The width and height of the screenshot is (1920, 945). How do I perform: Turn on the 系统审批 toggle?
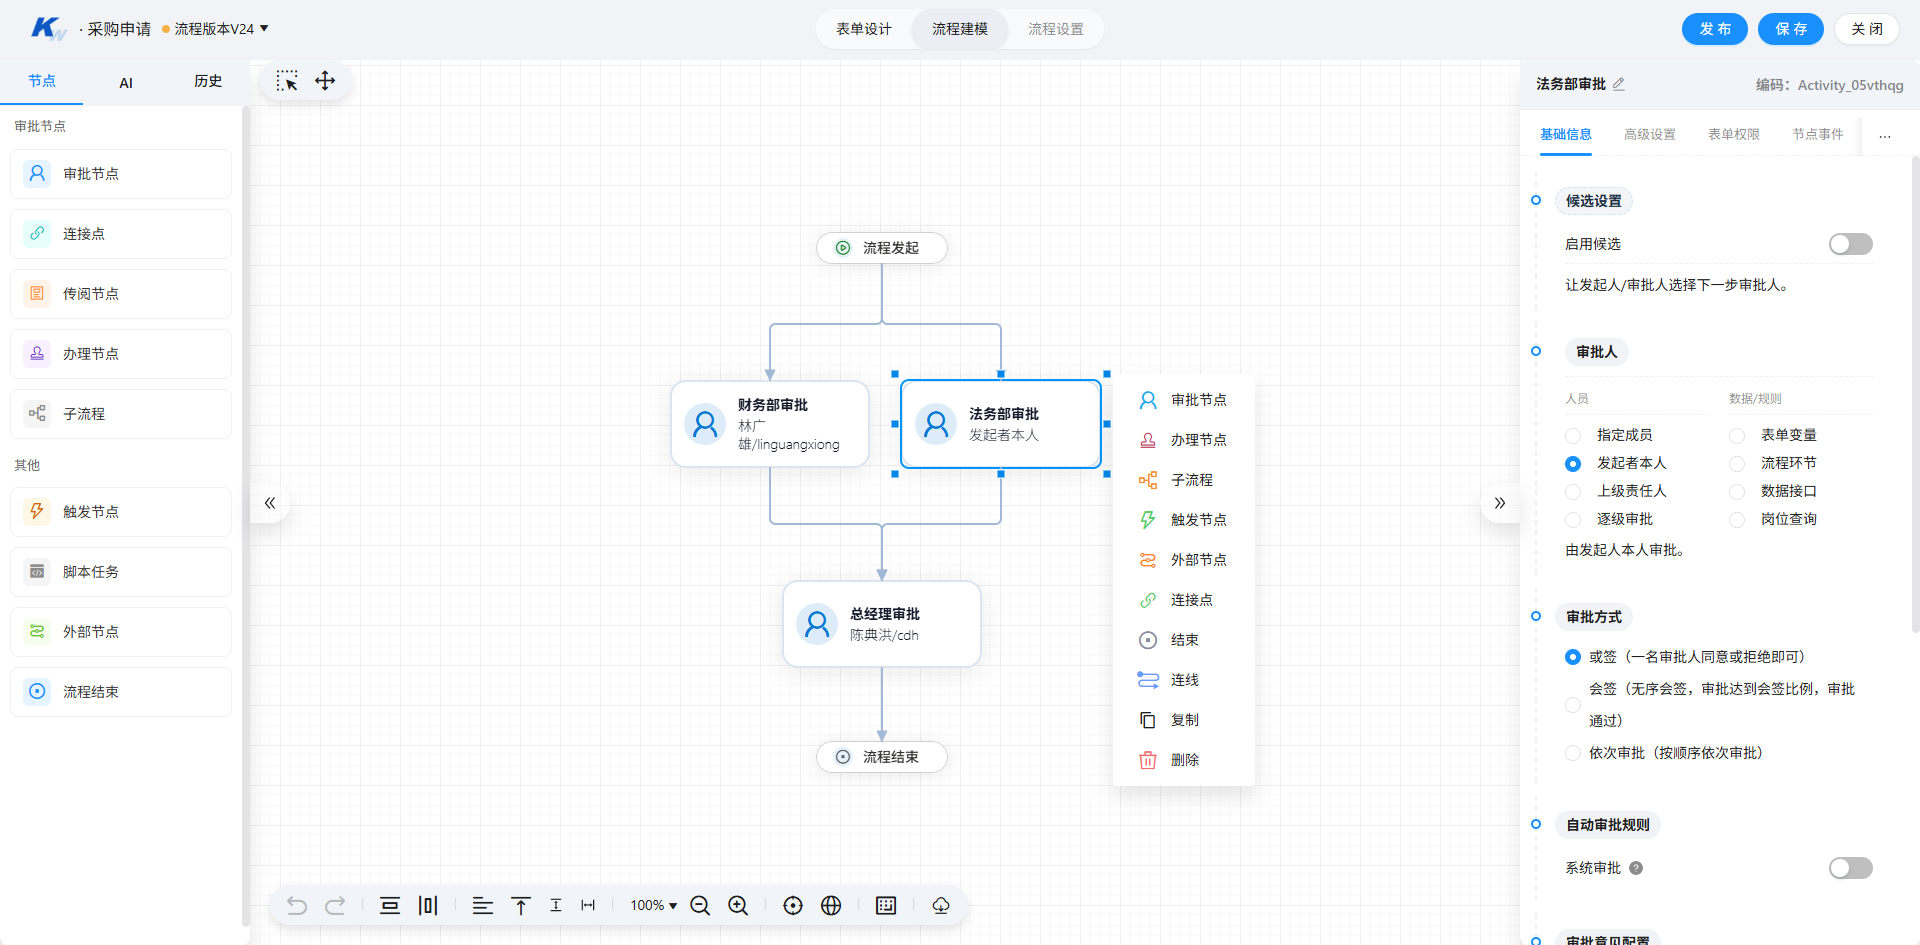pos(1850,868)
